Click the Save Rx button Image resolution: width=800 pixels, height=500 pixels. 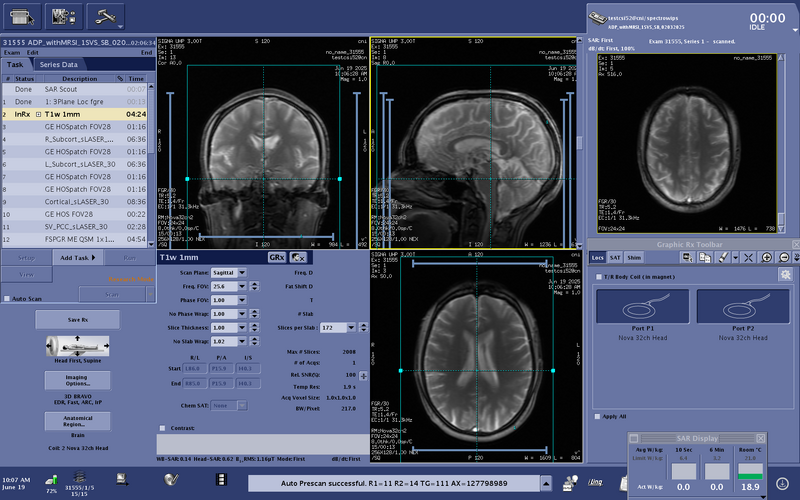[78, 320]
